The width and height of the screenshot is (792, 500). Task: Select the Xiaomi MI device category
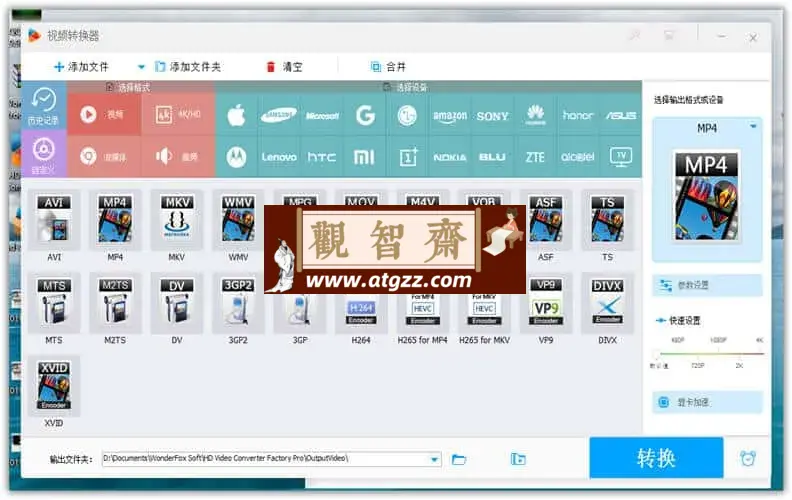[365, 157]
